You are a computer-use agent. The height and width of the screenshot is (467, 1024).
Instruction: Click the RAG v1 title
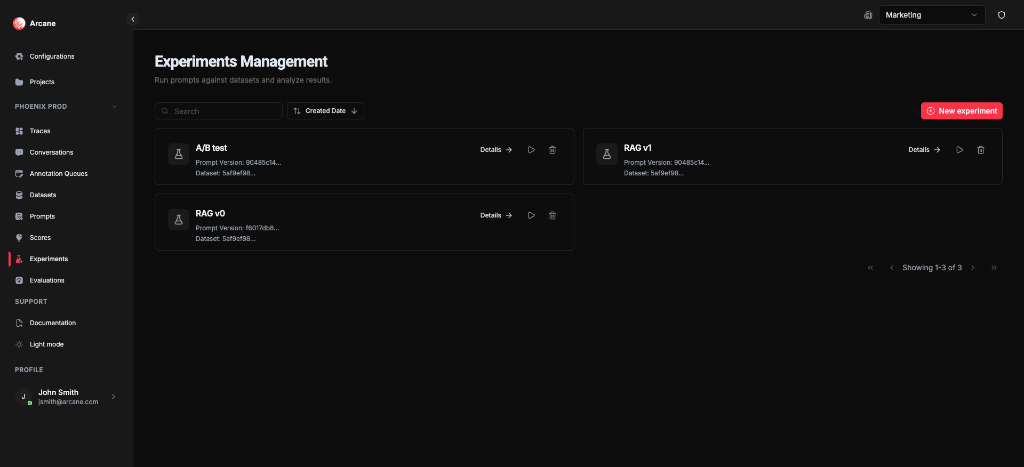tap(638, 148)
